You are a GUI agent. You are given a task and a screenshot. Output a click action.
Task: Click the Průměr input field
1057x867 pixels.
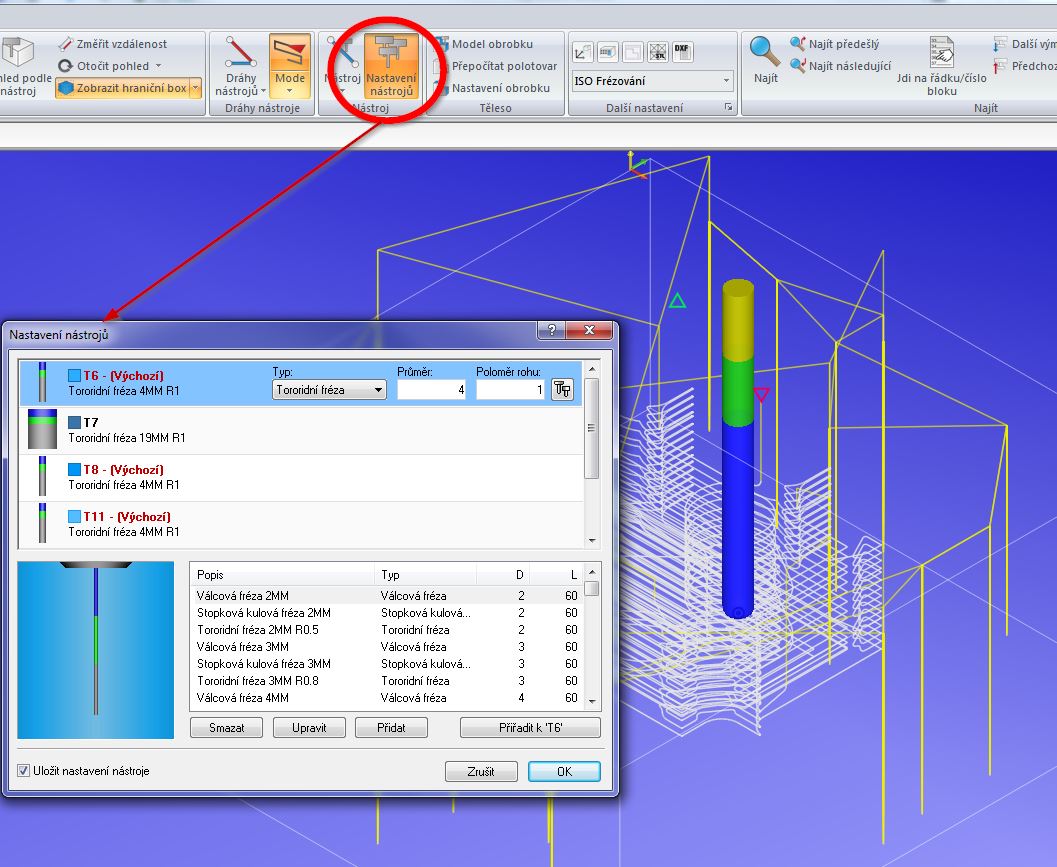point(432,390)
